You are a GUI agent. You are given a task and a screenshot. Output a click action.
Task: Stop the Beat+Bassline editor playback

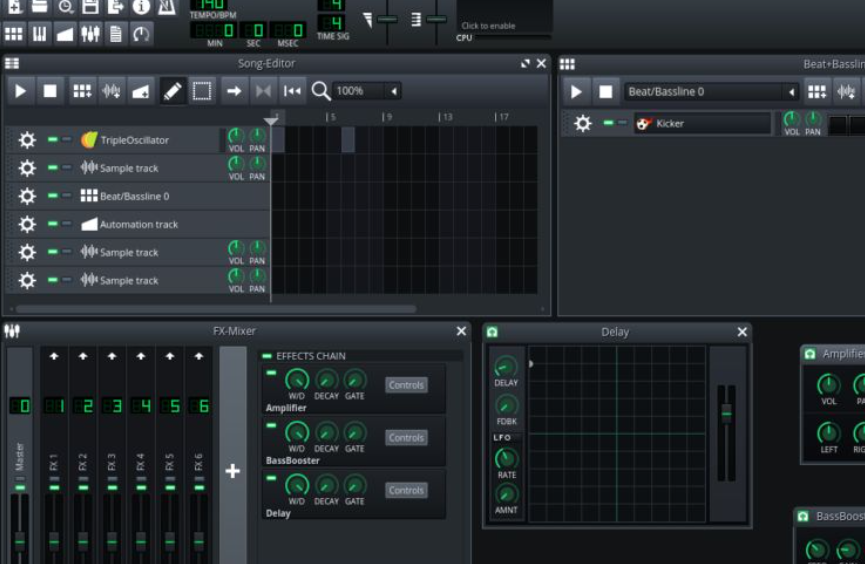click(605, 92)
